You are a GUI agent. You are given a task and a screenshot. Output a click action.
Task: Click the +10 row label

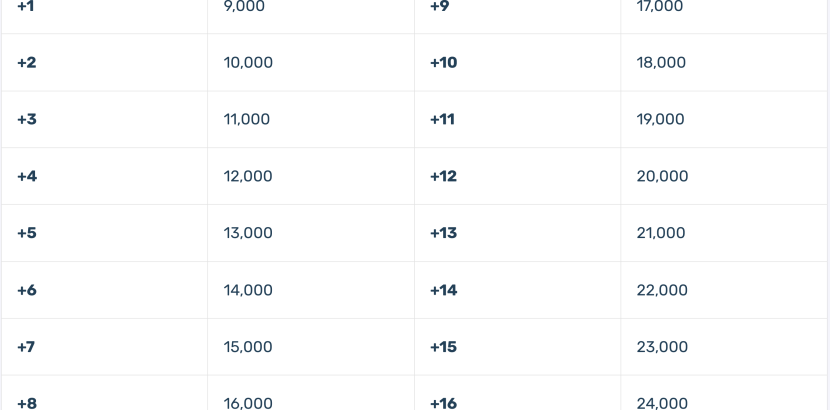point(444,62)
